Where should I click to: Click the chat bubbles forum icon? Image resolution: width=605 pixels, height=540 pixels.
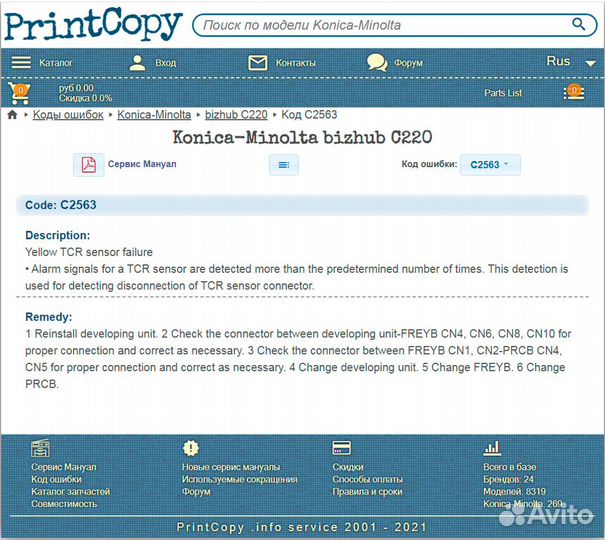tap(377, 62)
